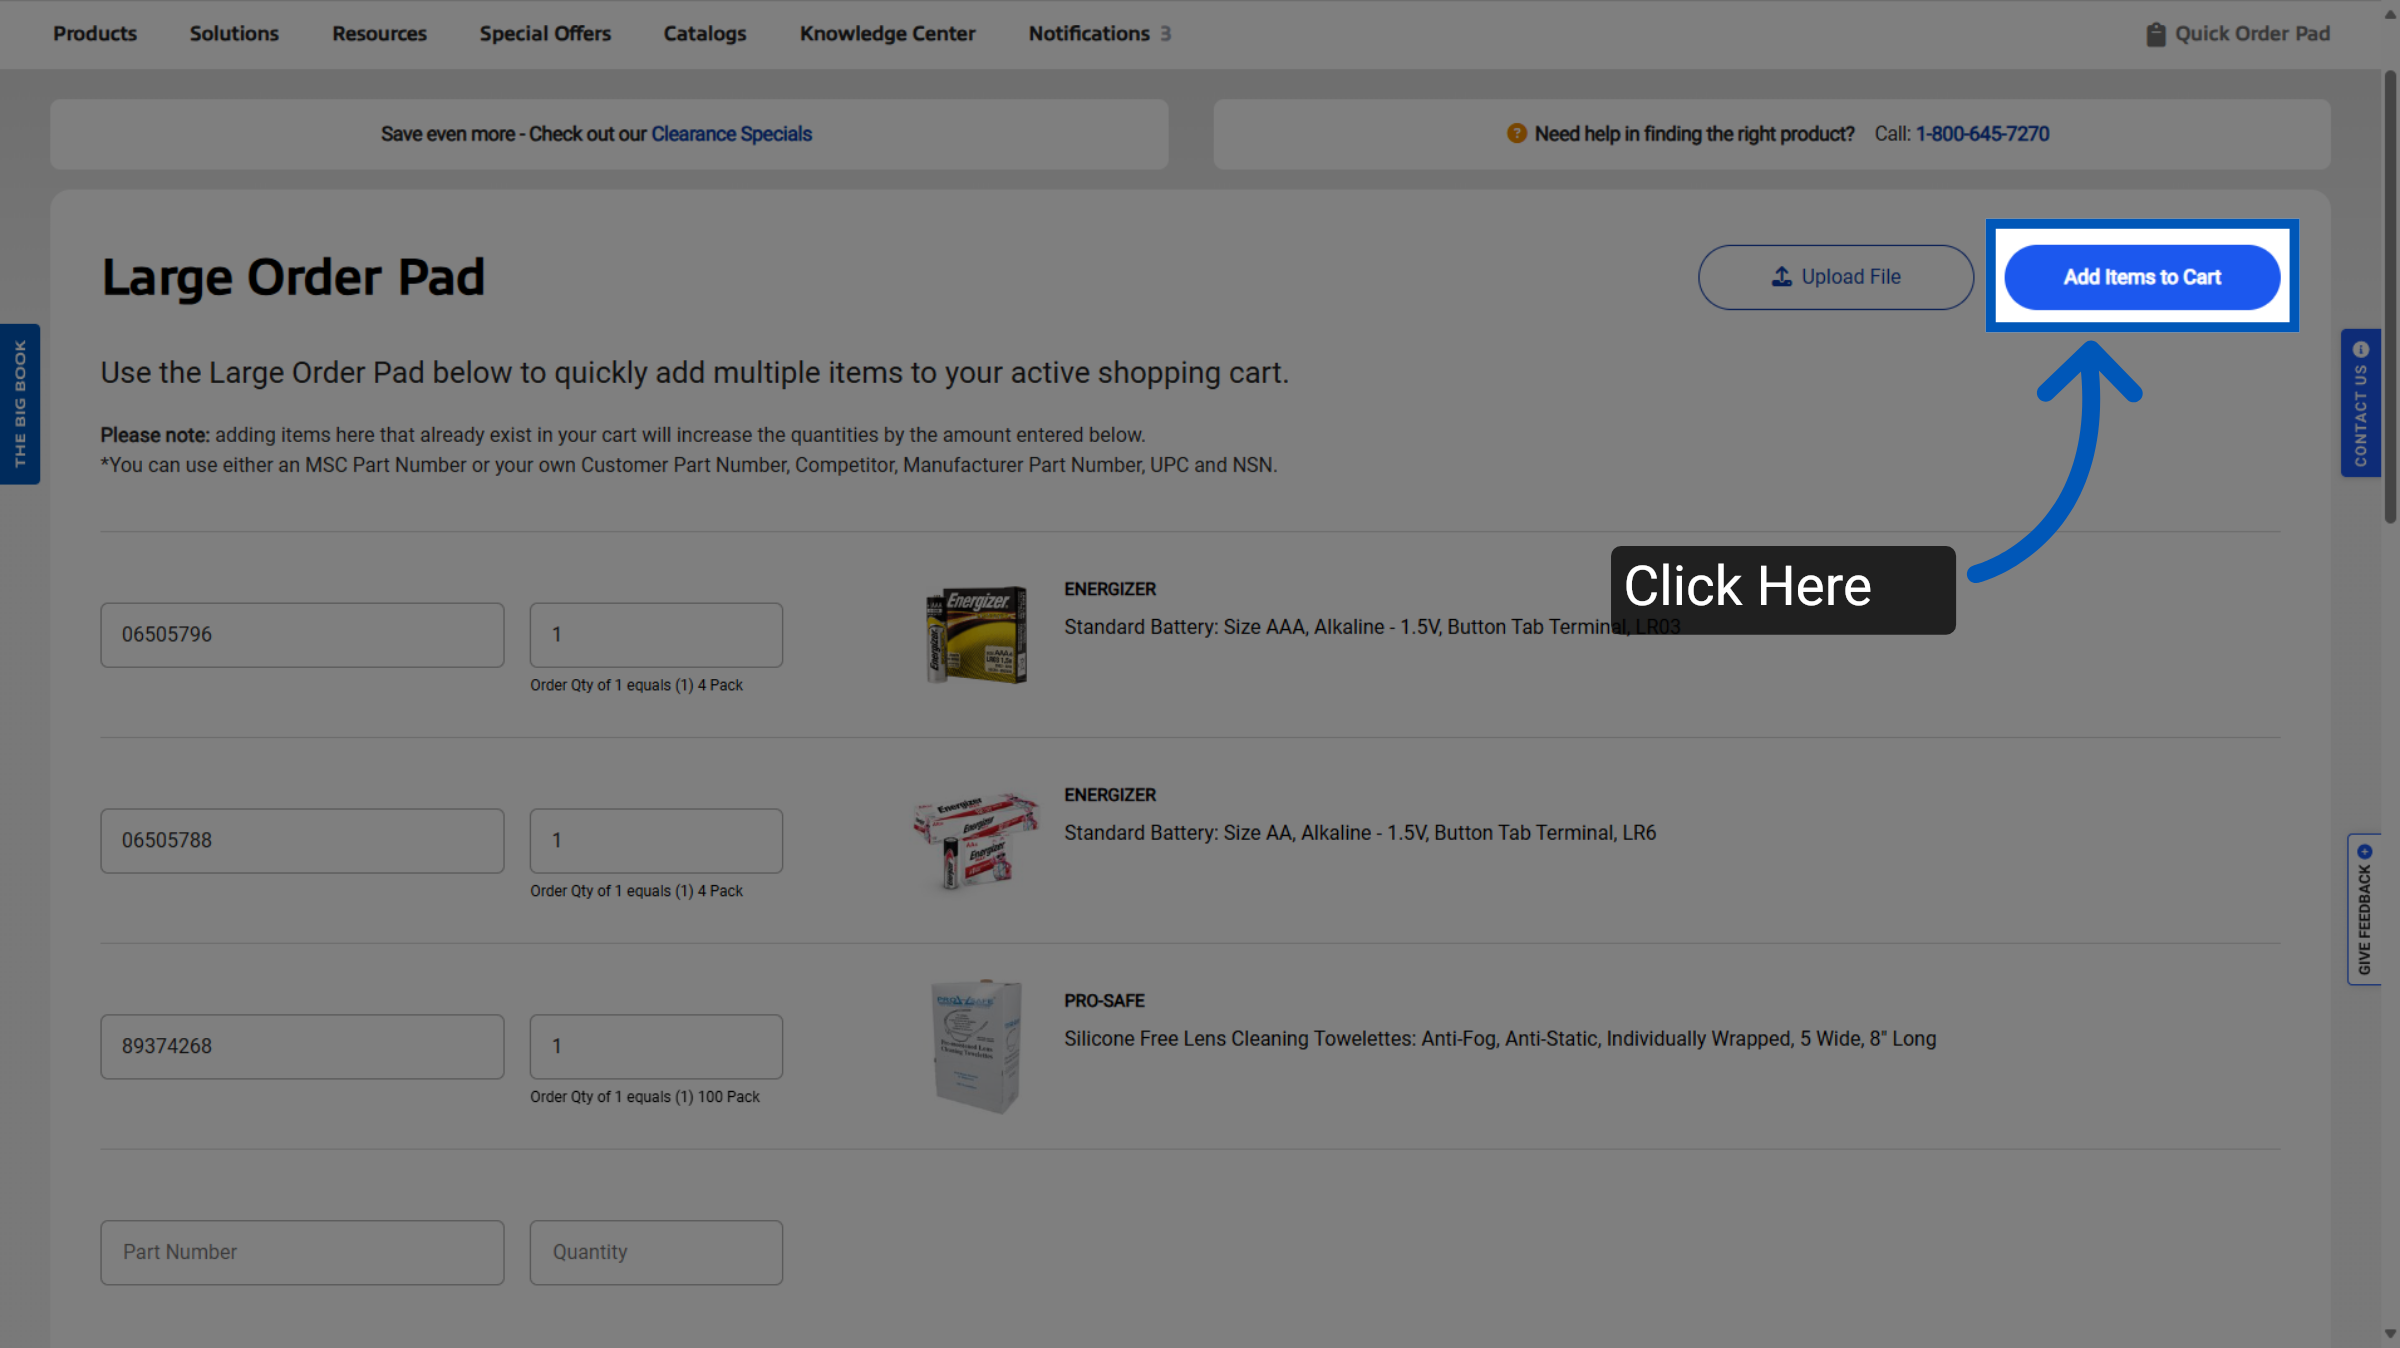Focus the empty Part Number field
Image resolution: width=2400 pixels, height=1348 pixels.
[x=302, y=1253]
